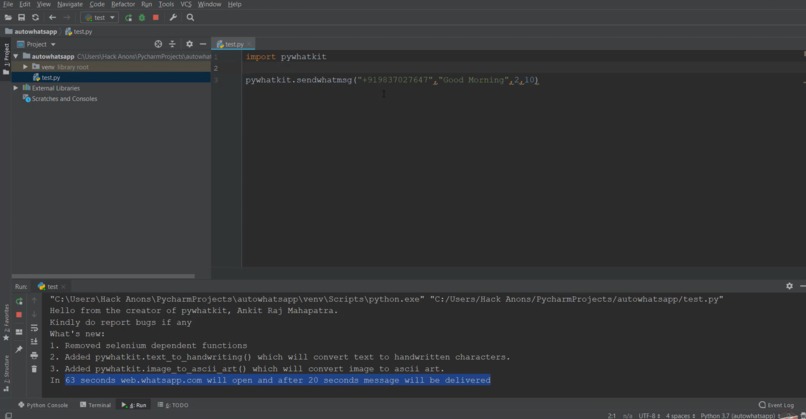Open the Event Log
Image resolution: width=806 pixels, height=419 pixels.
tap(776, 405)
